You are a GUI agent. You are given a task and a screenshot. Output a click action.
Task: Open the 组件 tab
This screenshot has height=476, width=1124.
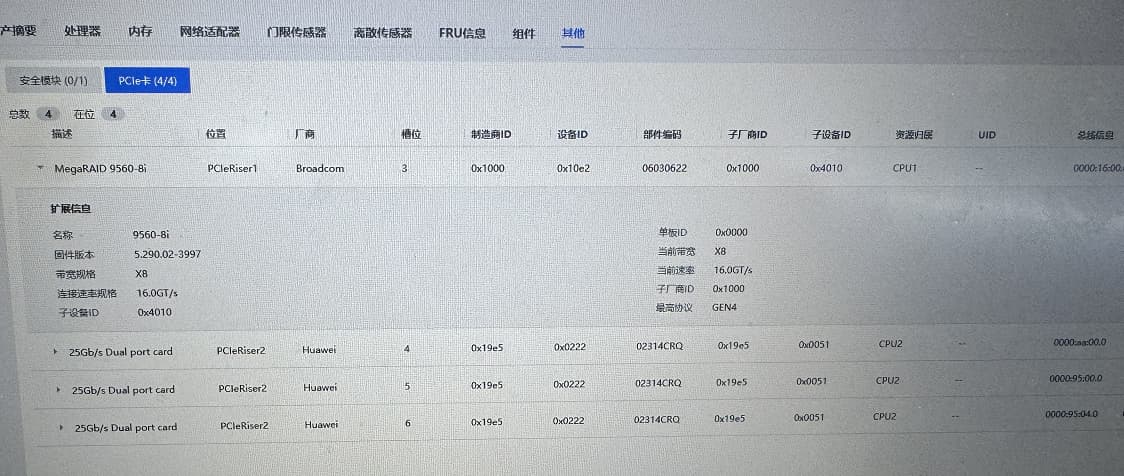pyautogui.click(x=524, y=32)
